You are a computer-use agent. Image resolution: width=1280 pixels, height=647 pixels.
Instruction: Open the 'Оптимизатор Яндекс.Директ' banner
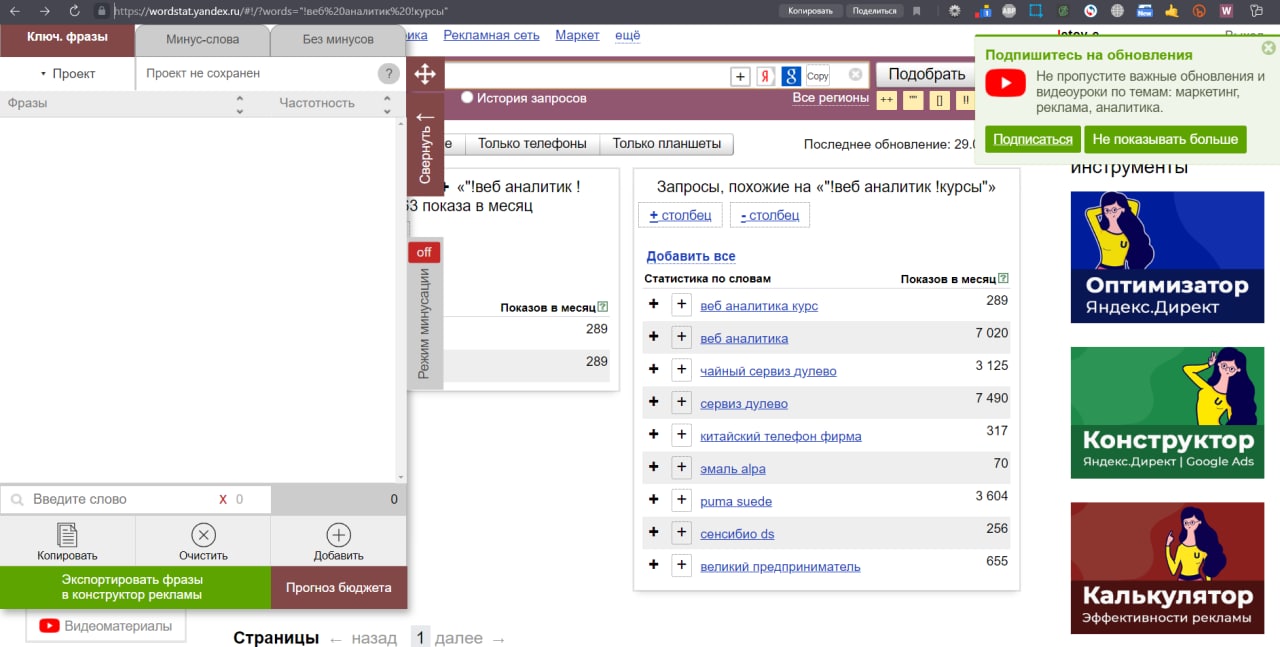[1167, 257]
